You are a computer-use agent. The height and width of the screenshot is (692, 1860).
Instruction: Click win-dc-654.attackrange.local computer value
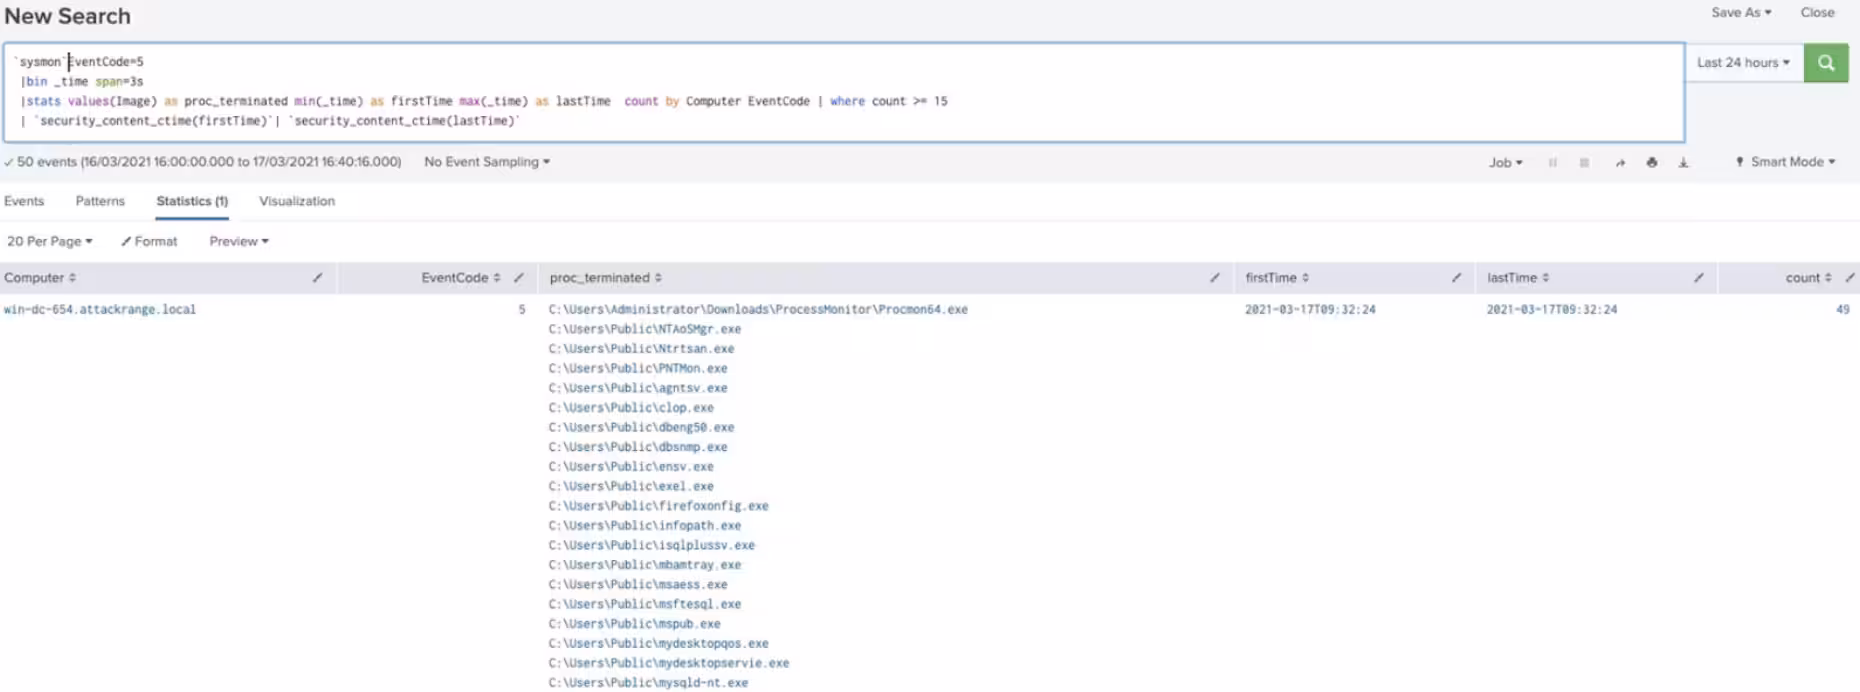coord(100,310)
